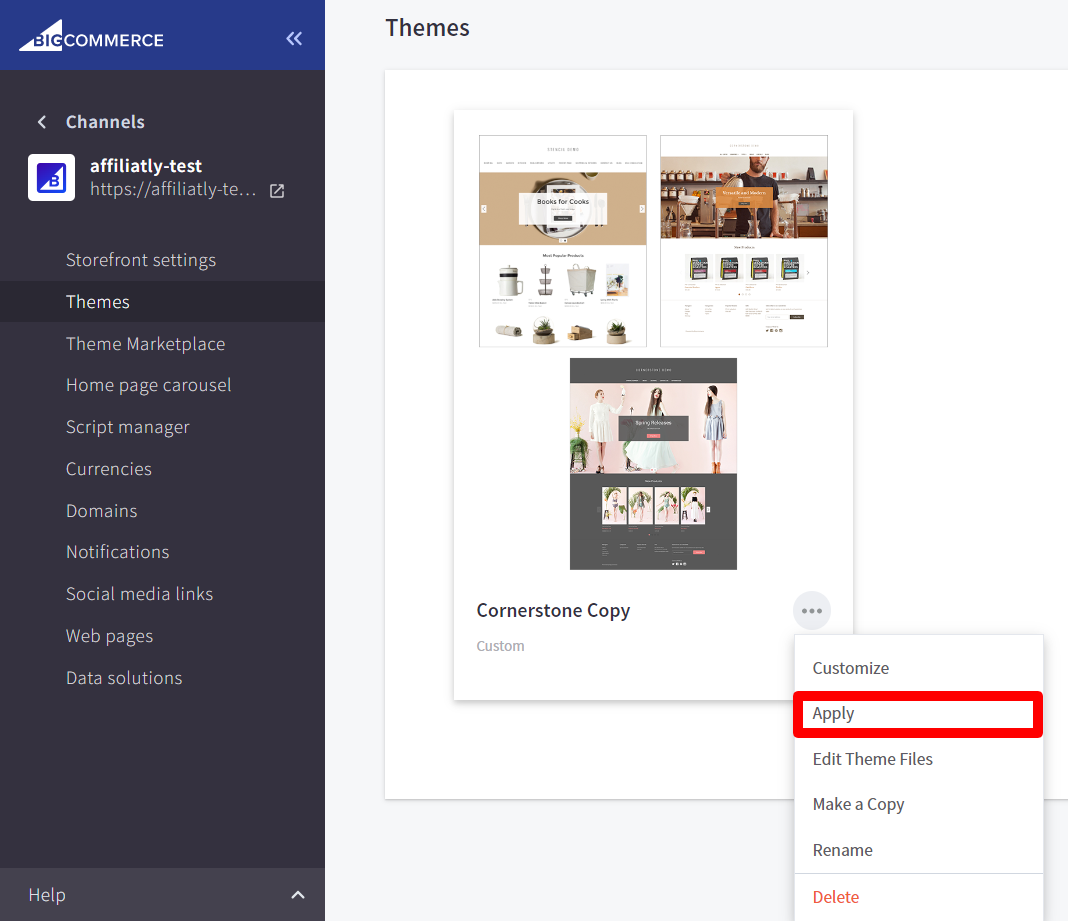Viewport: 1068px width, 921px height.
Task: Open Theme Marketplace
Action: [x=146, y=344]
